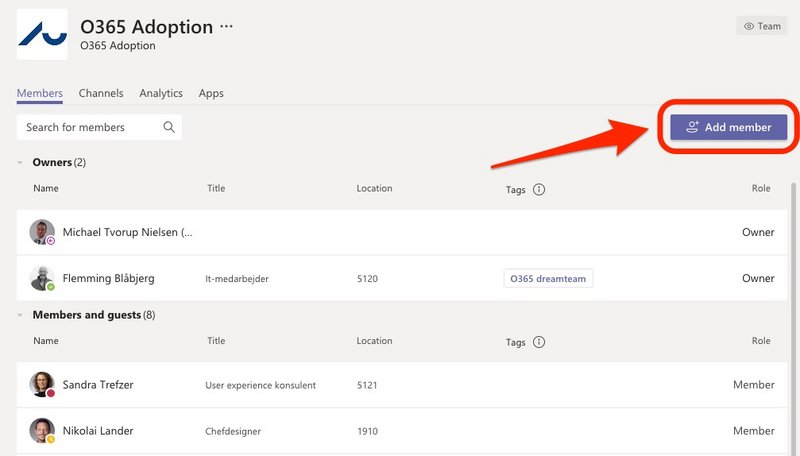
Task: Collapse the Owners section
Action: click(x=20, y=162)
